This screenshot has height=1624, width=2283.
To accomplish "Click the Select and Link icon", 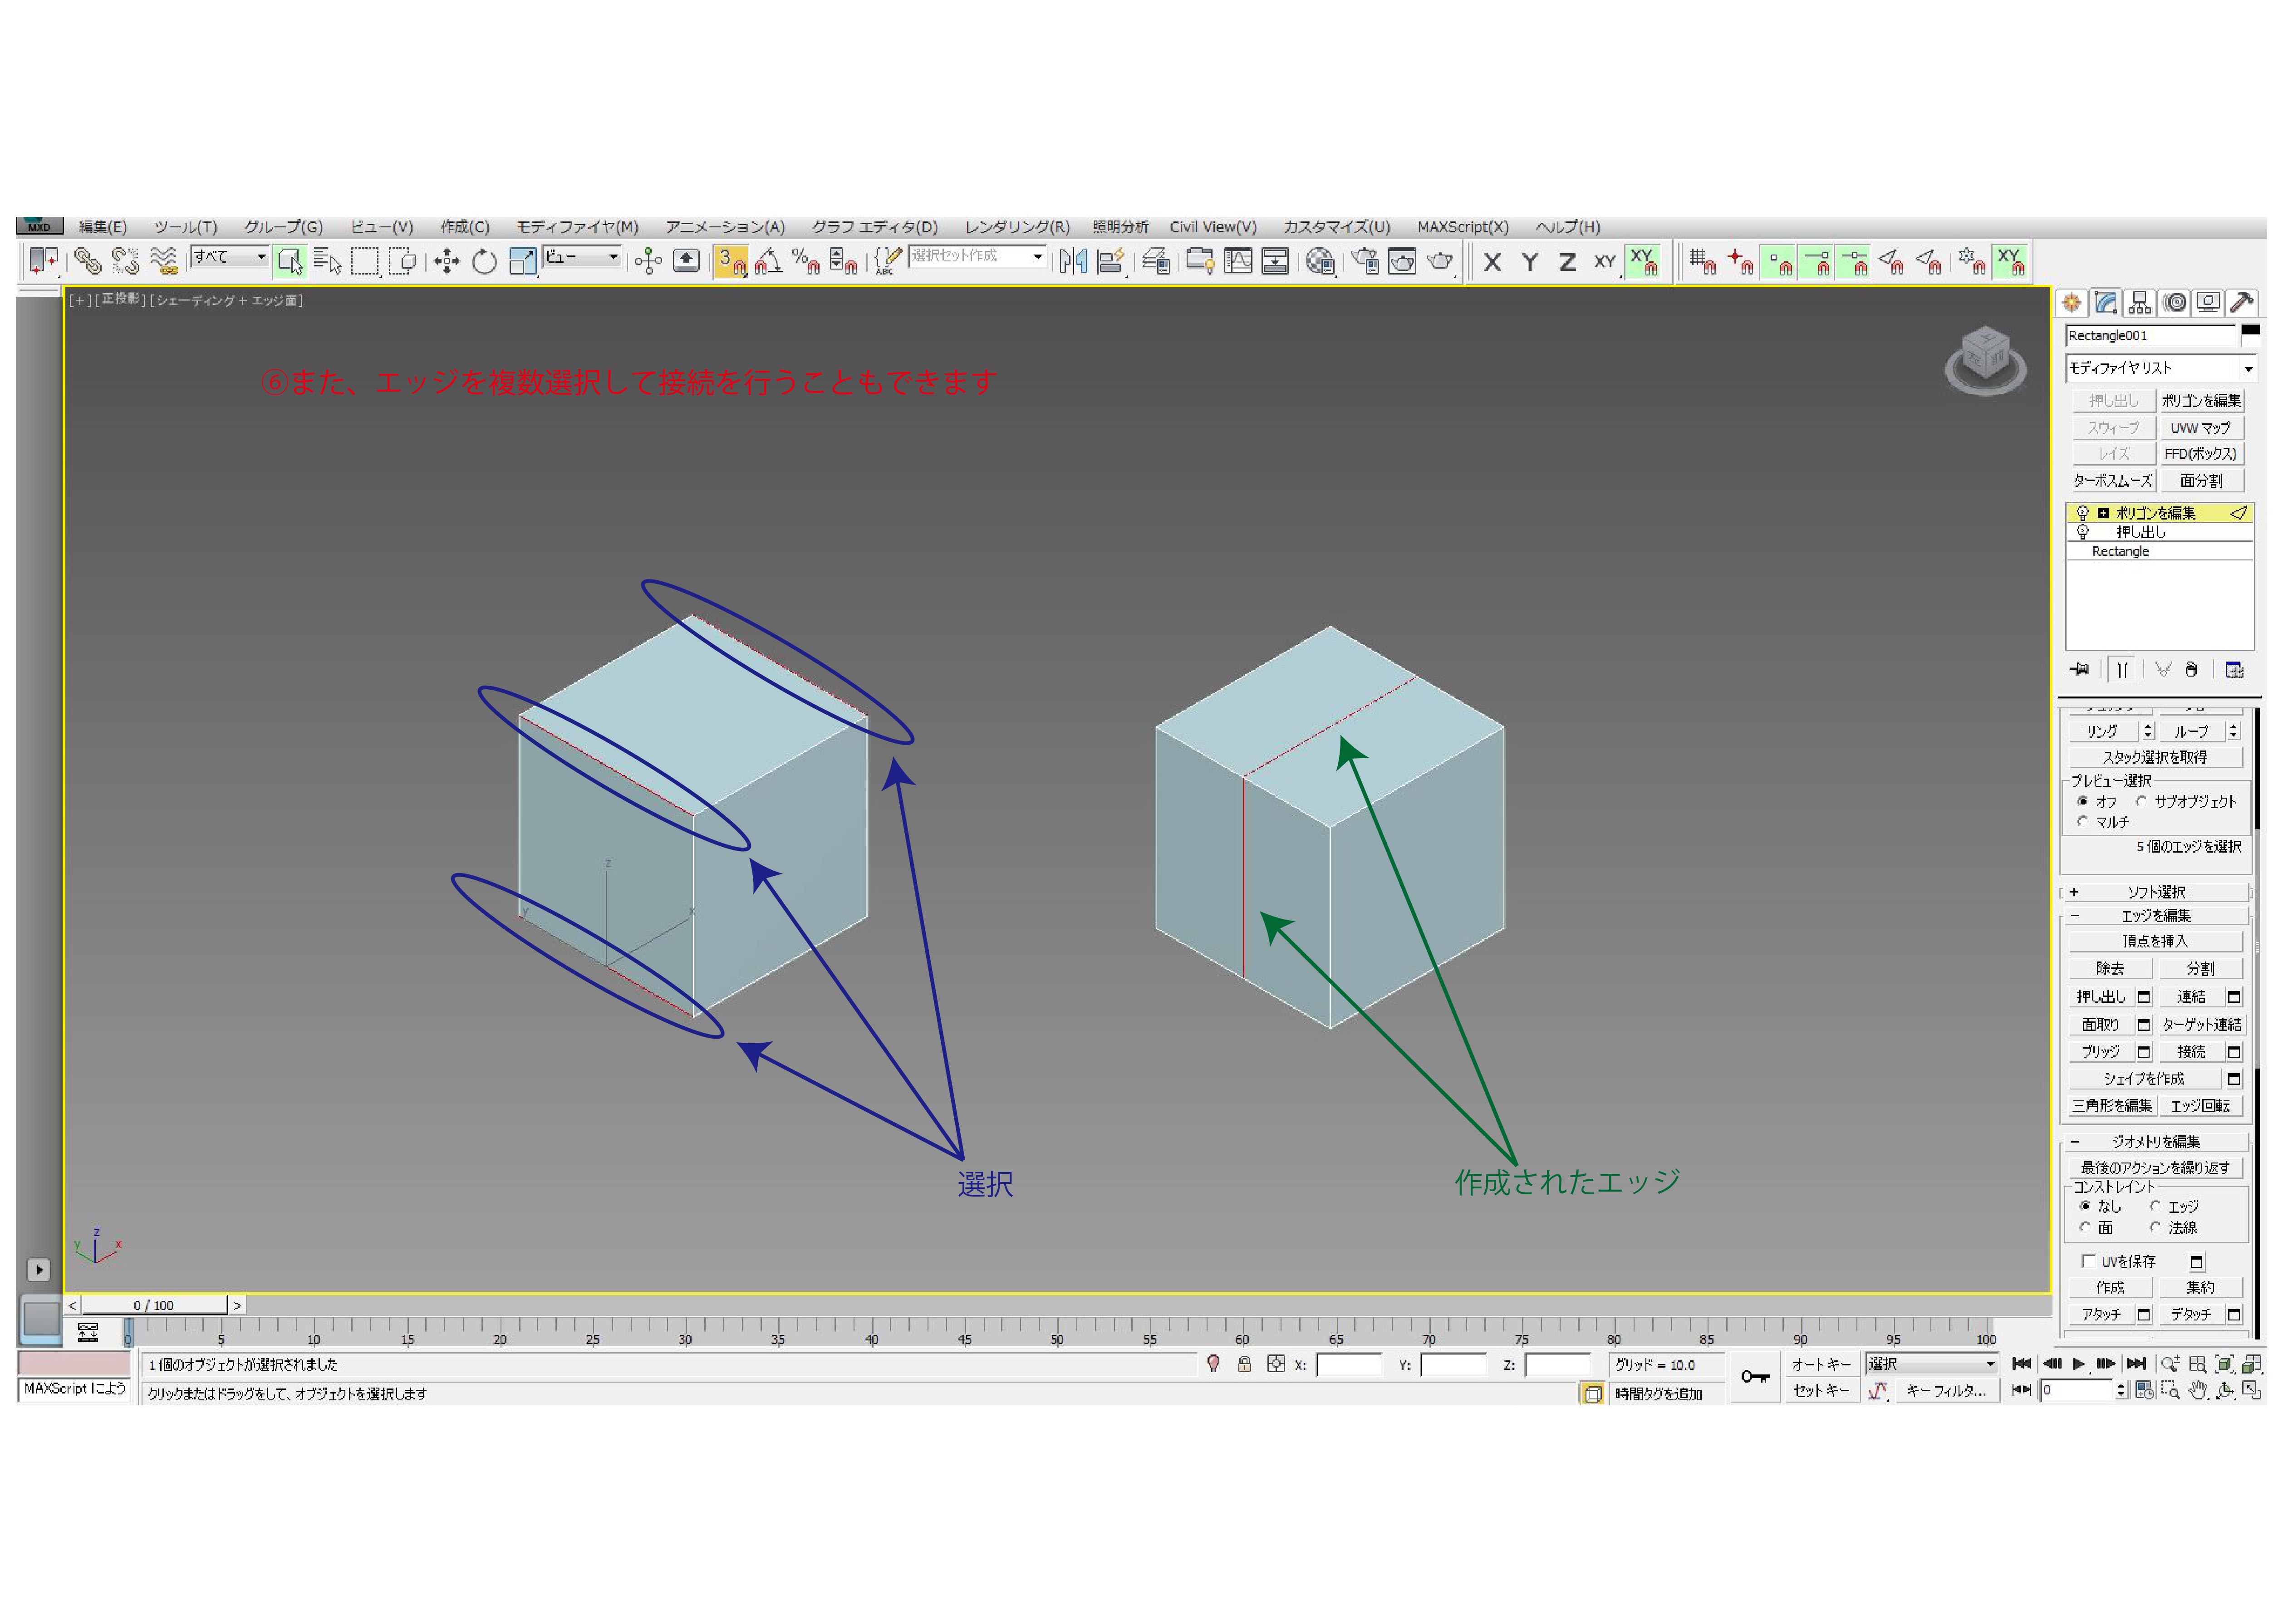I will coord(87,261).
